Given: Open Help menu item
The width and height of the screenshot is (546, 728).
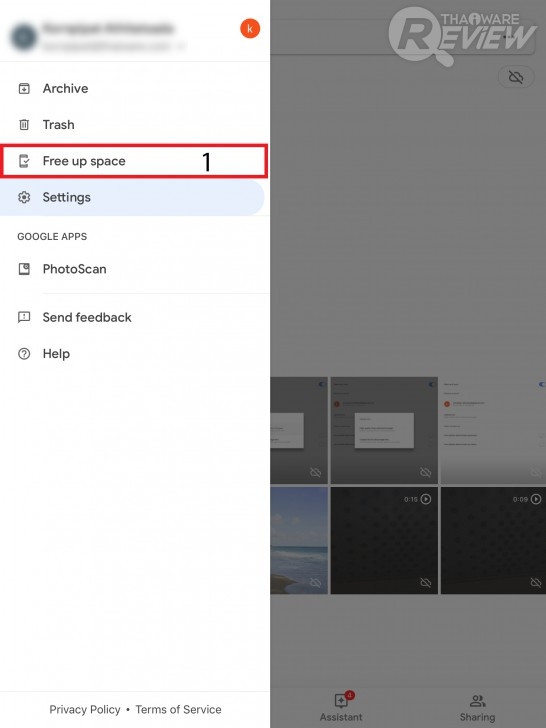Looking at the screenshot, I should click(135, 354).
